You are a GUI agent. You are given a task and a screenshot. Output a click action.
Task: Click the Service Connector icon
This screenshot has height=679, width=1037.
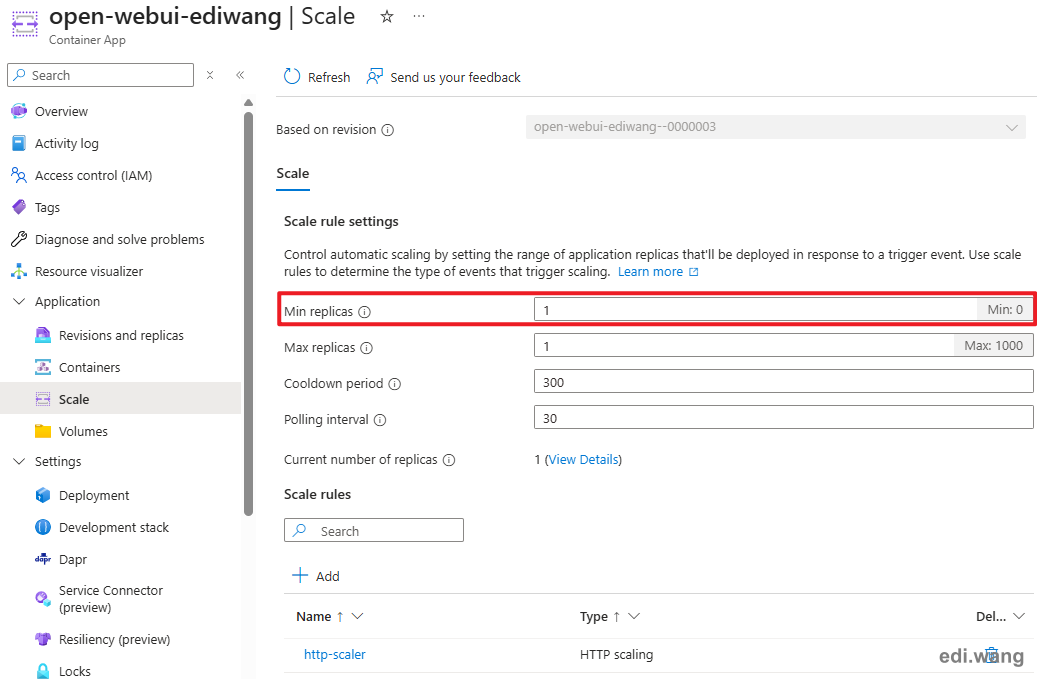click(x=43, y=599)
